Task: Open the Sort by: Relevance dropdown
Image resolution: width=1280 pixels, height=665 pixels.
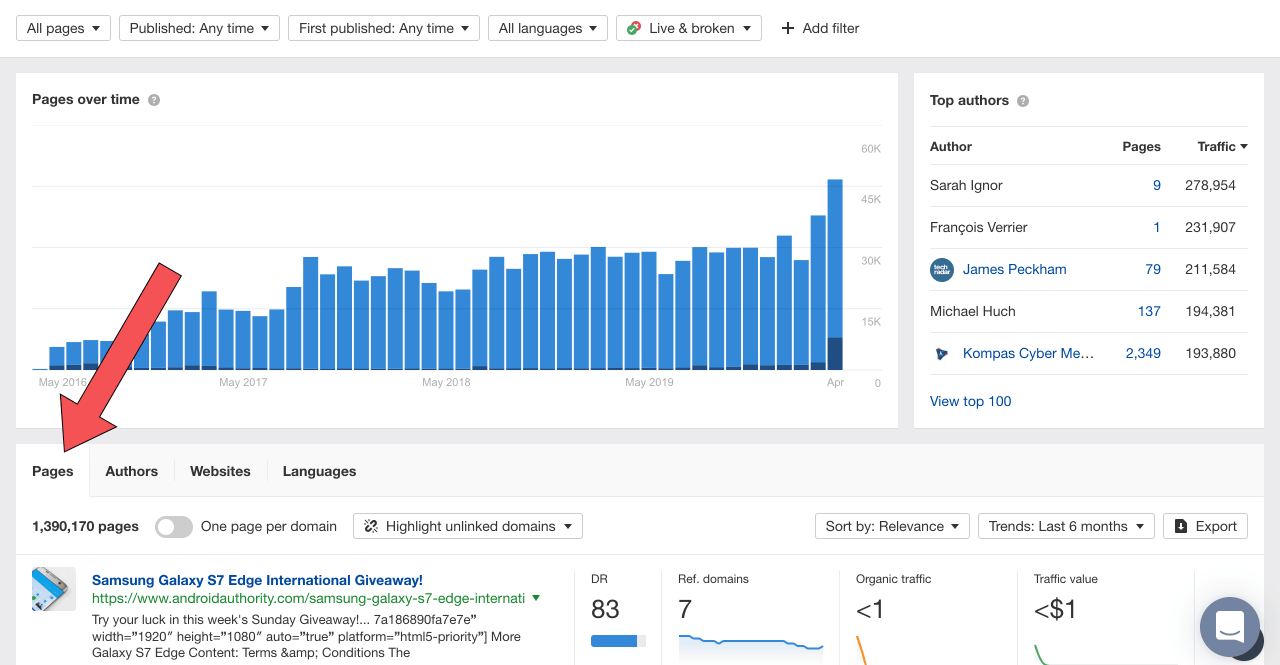Action: 892,526
